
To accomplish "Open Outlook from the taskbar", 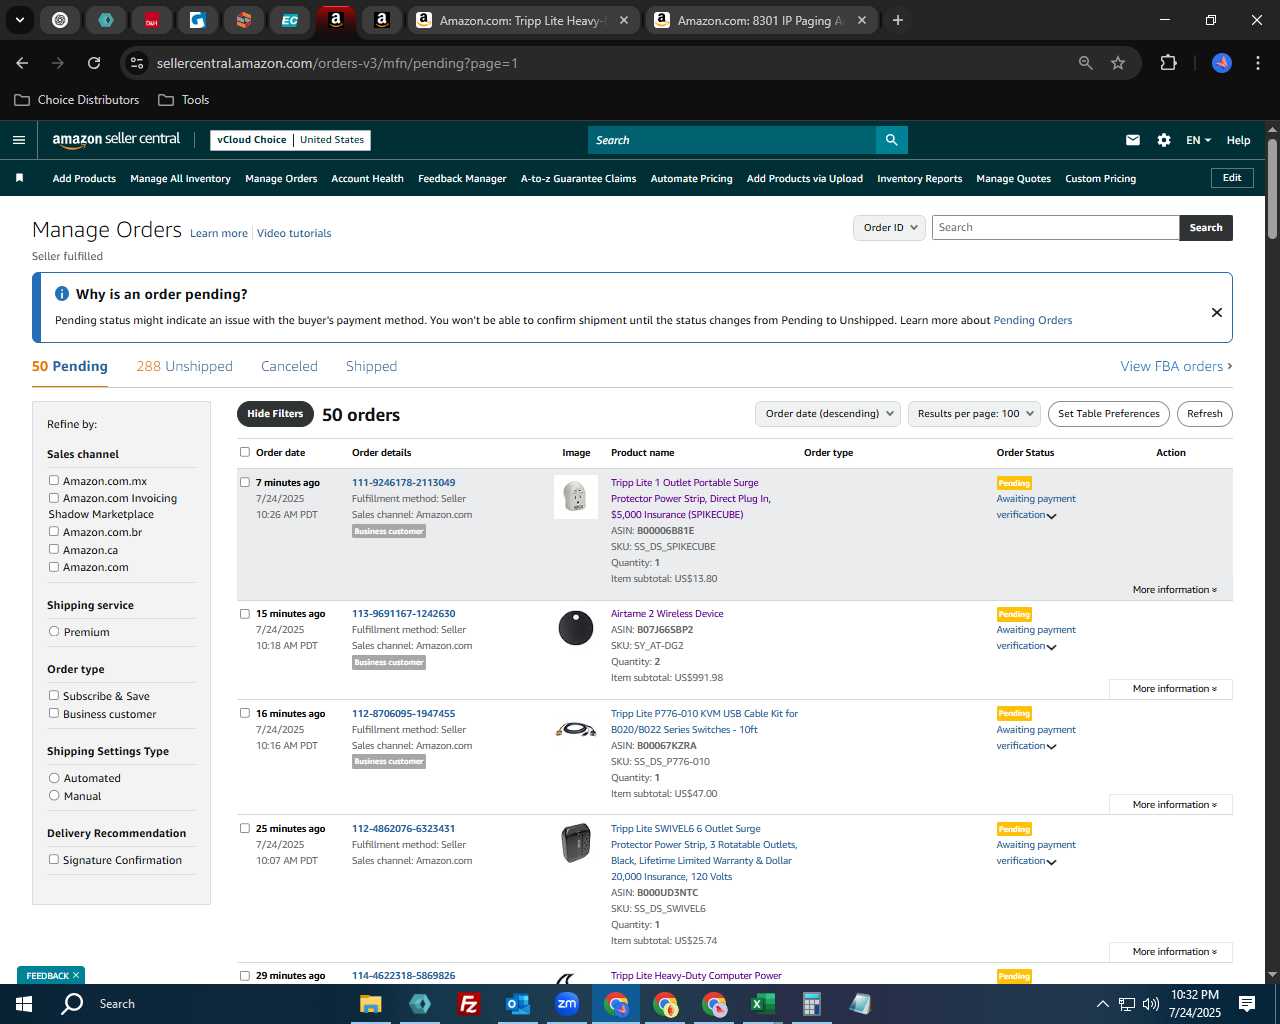I will point(517,1004).
